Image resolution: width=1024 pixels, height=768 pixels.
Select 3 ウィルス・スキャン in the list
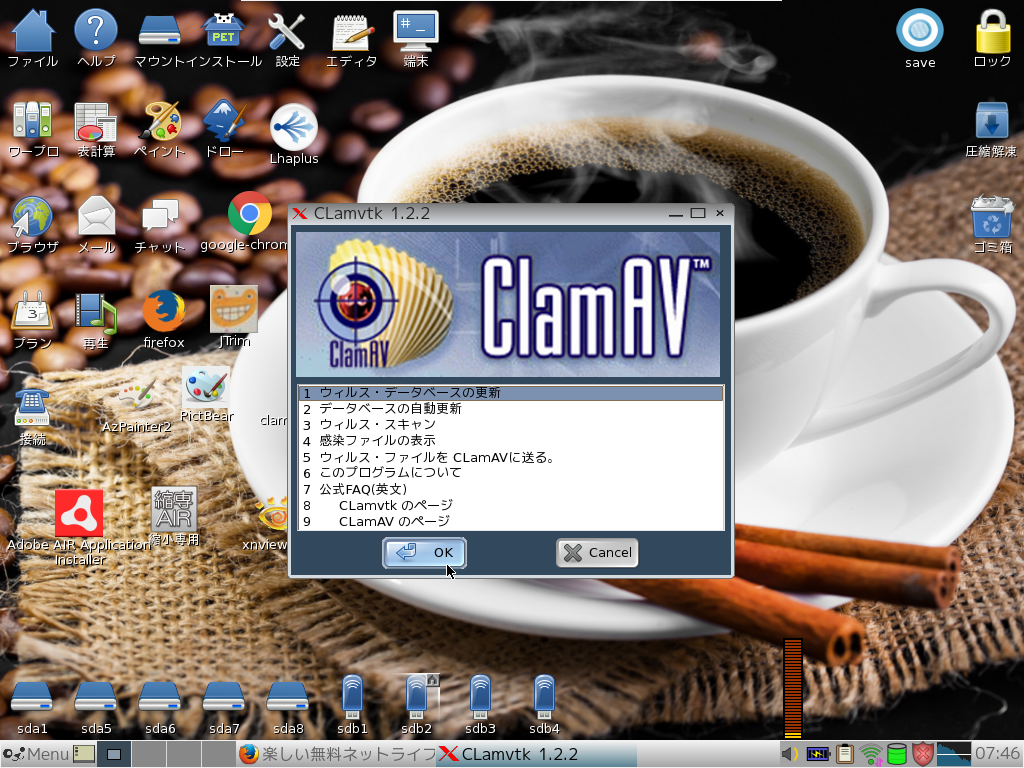click(511, 424)
